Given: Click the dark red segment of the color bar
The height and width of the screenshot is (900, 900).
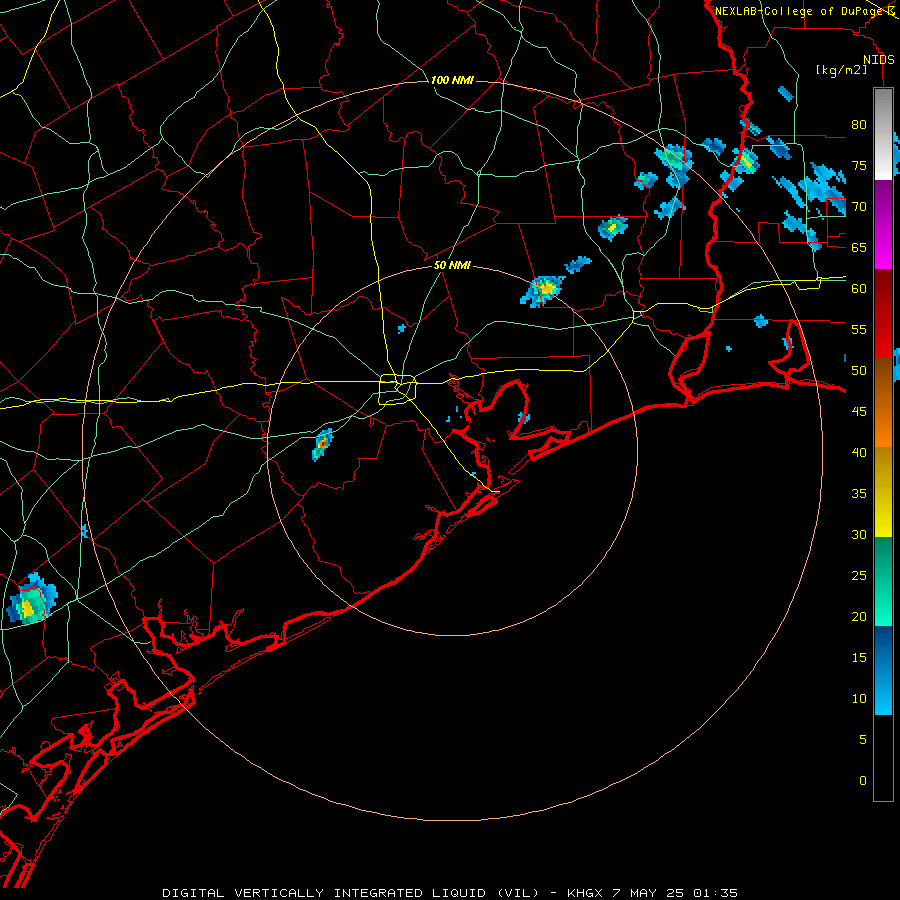Looking at the screenshot, I should coord(883,313).
